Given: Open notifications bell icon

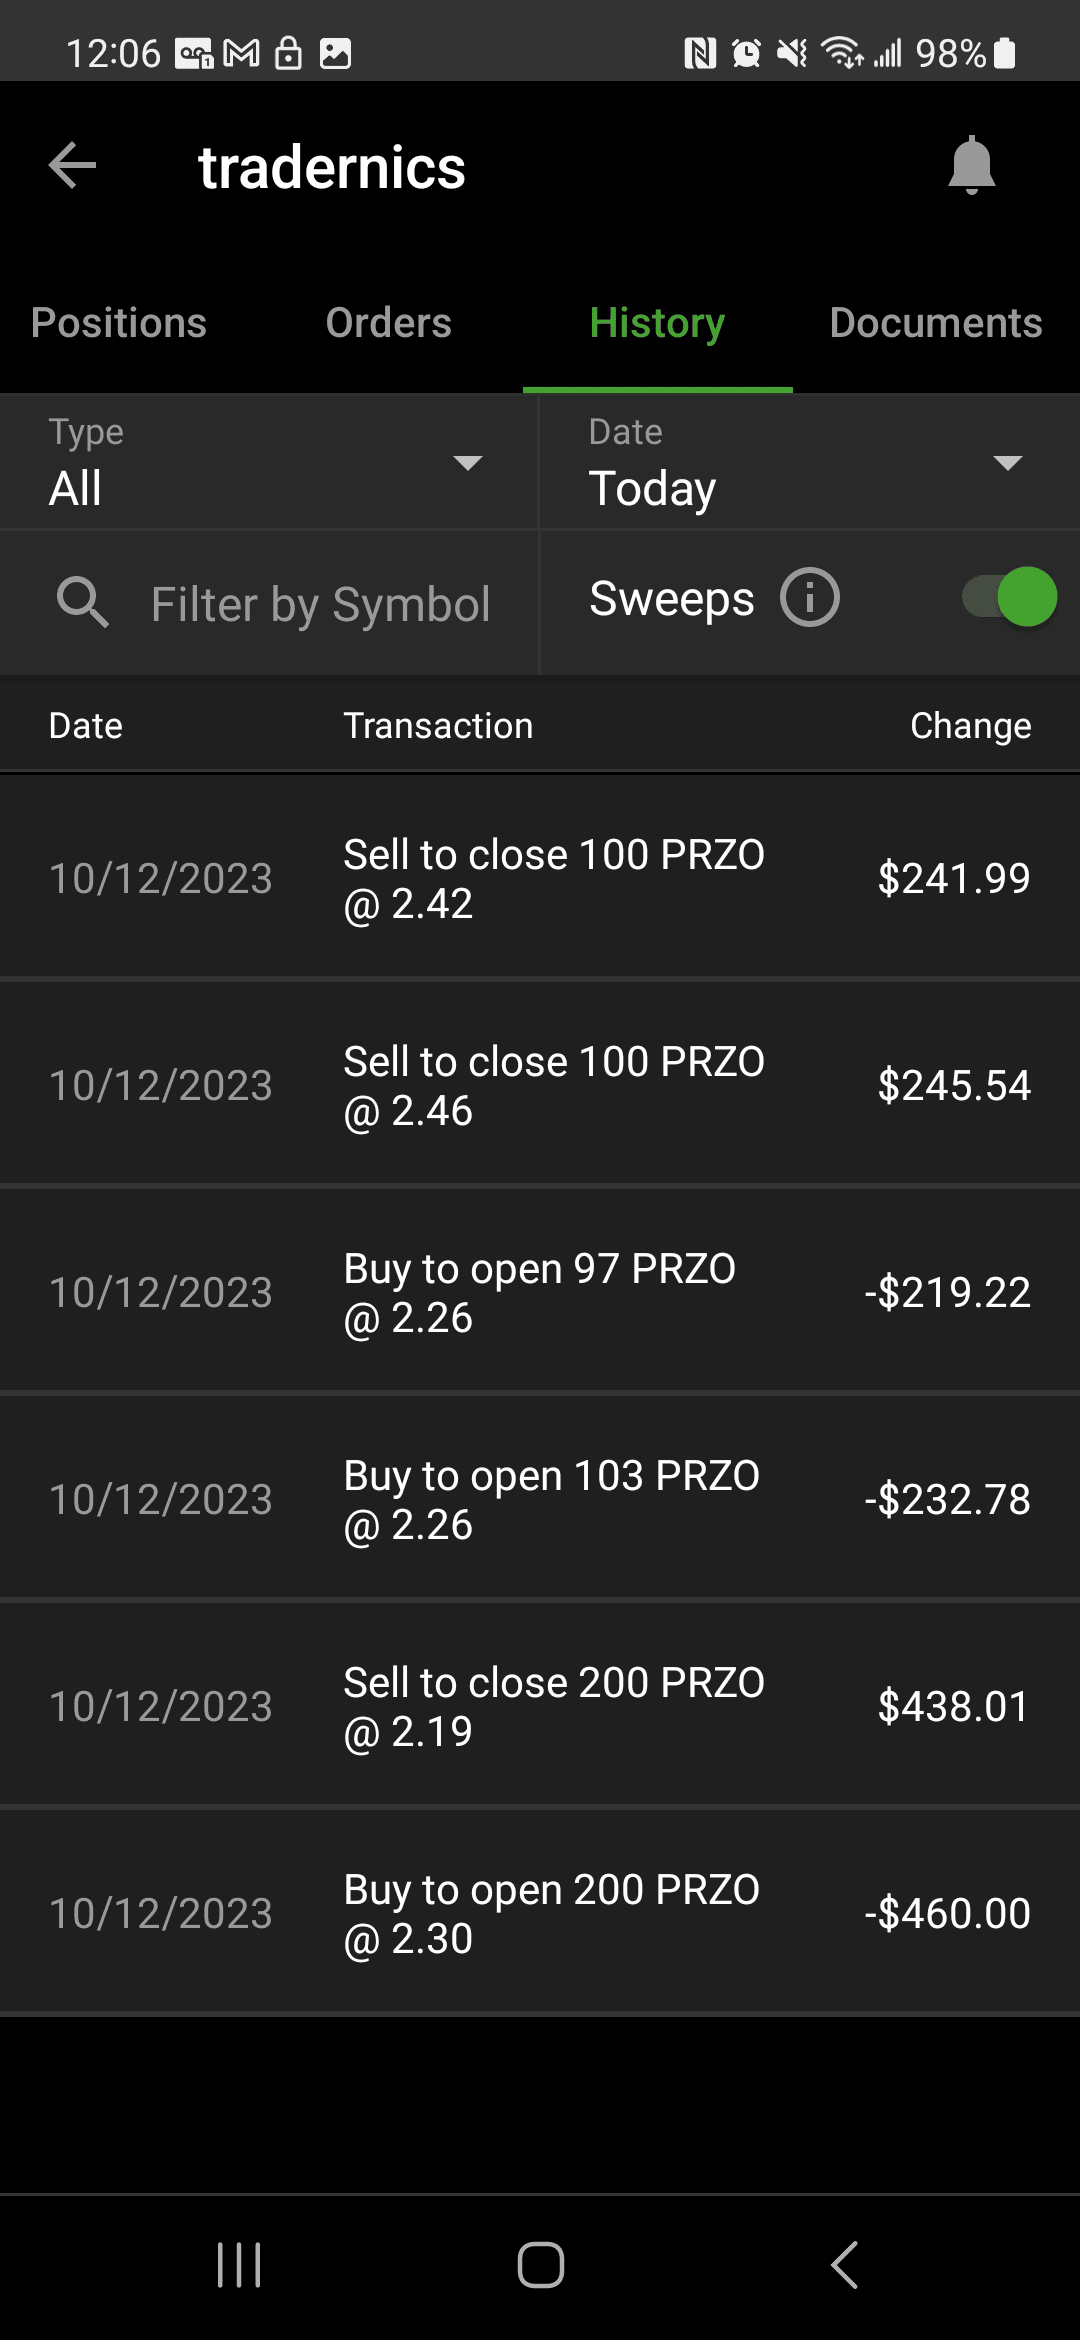Looking at the screenshot, I should tap(971, 165).
